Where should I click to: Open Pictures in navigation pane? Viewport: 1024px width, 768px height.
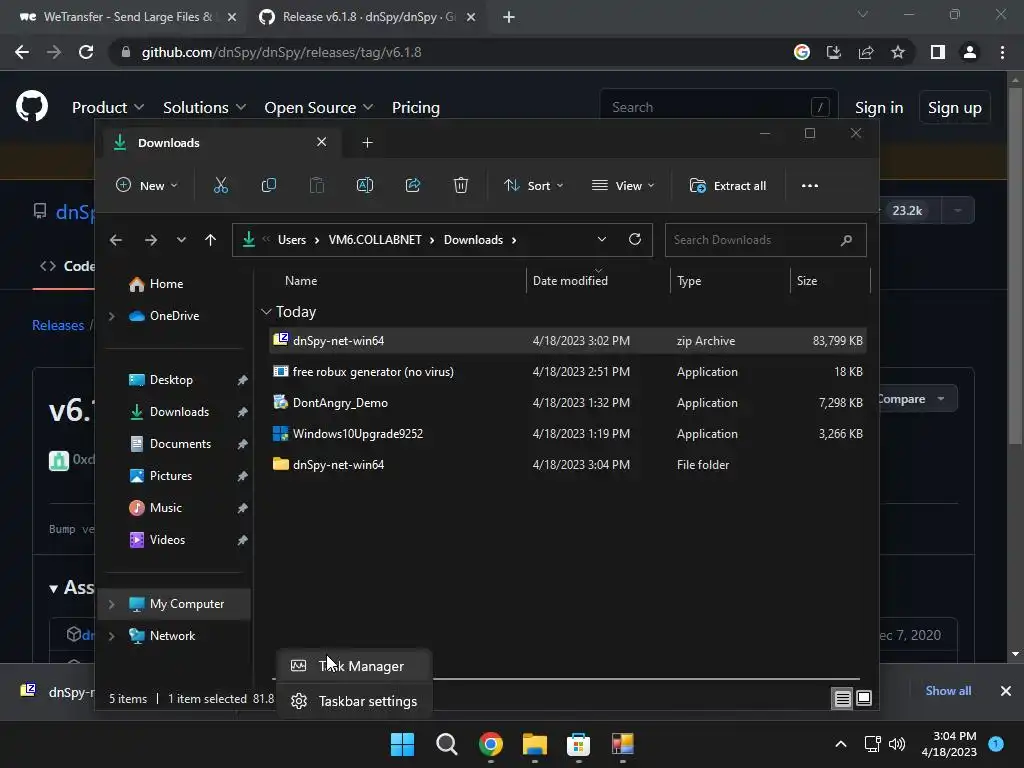(x=171, y=476)
